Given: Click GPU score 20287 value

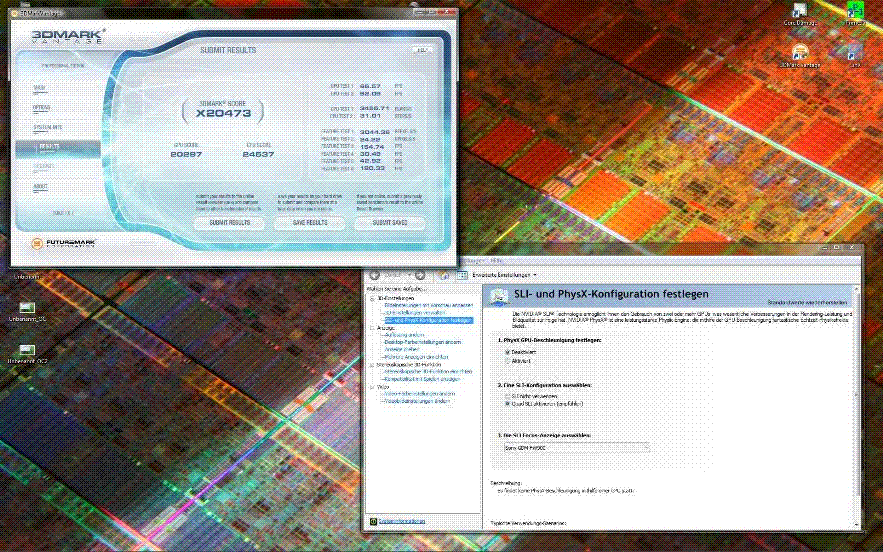Looking at the screenshot, I should tap(186, 154).
